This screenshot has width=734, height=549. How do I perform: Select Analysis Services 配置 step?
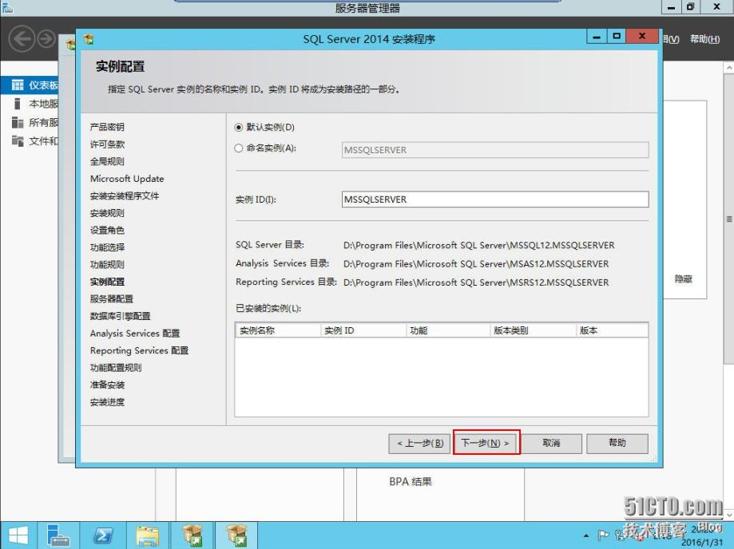click(x=135, y=333)
